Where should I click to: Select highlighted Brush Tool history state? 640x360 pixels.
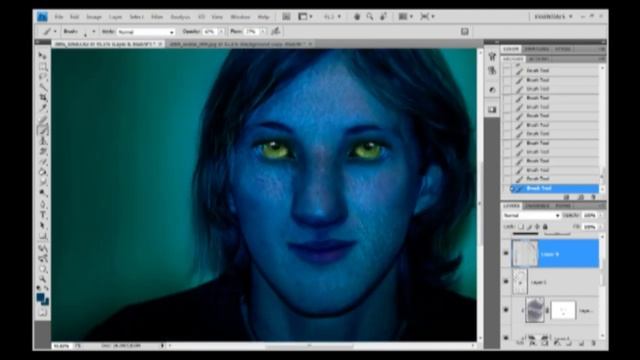[554, 188]
